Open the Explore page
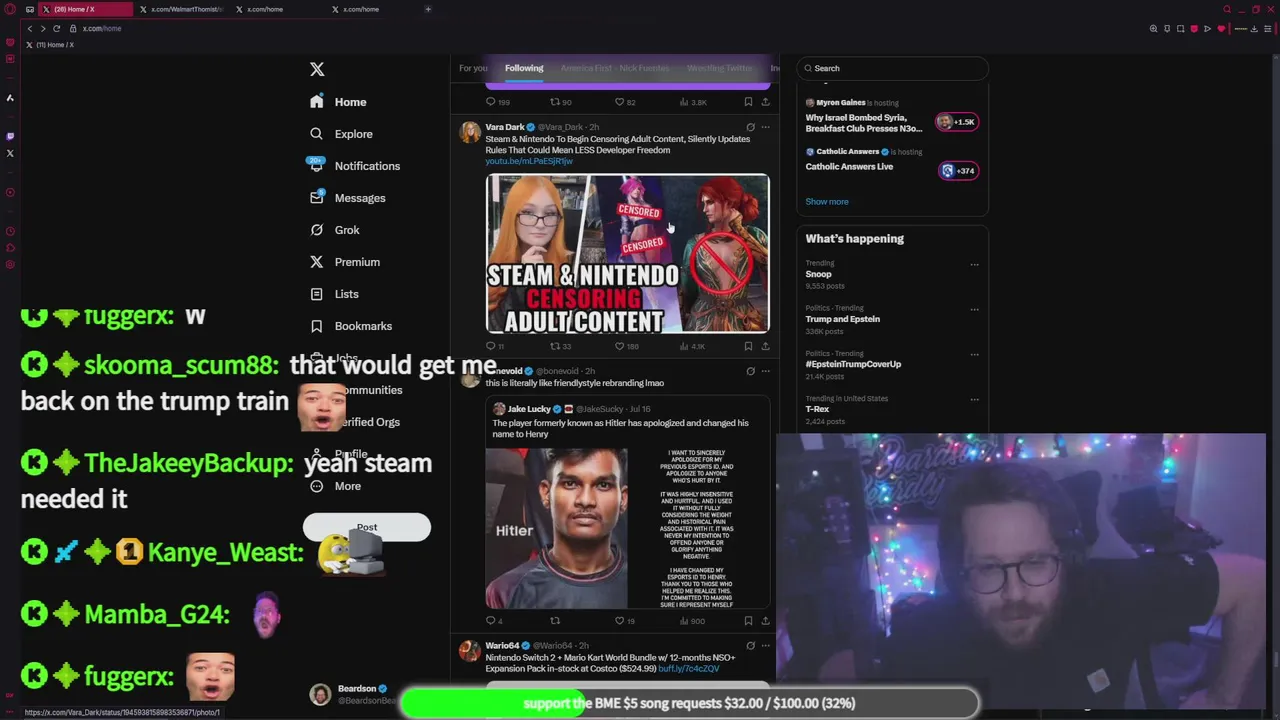Image resolution: width=1280 pixels, height=720 pixels. 341,134
